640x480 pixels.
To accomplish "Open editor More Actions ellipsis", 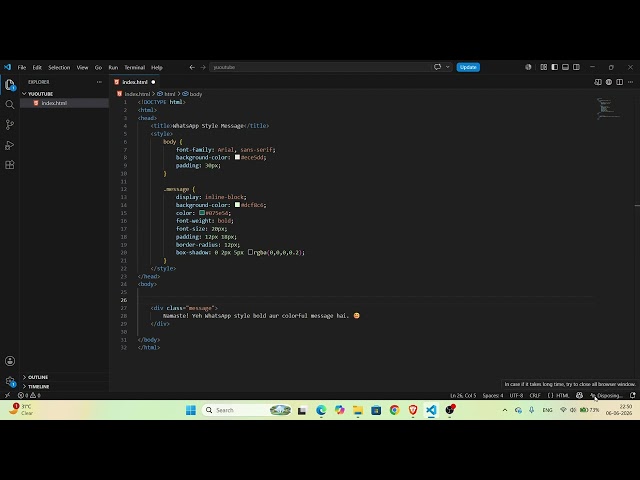I will (631, 82).
